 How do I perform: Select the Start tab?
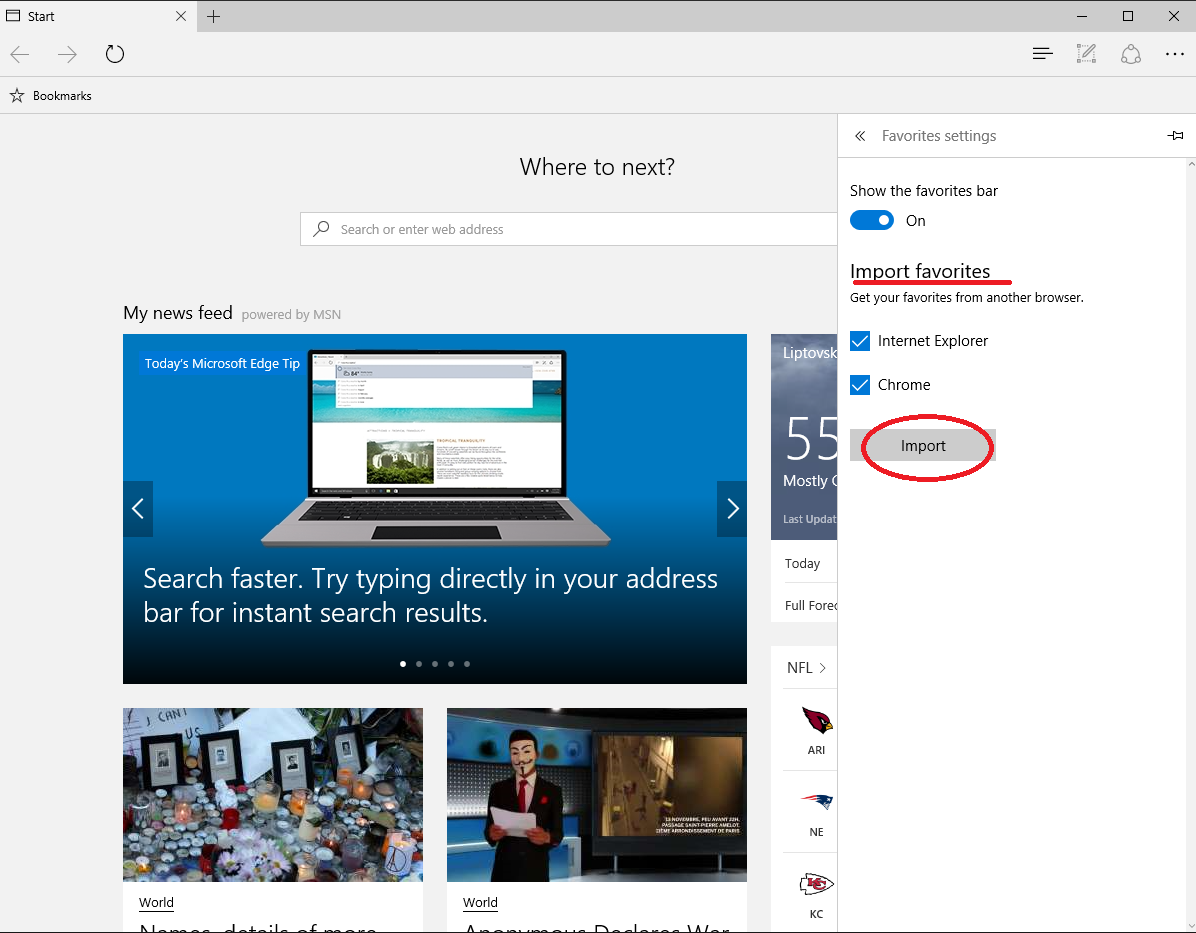98,16
